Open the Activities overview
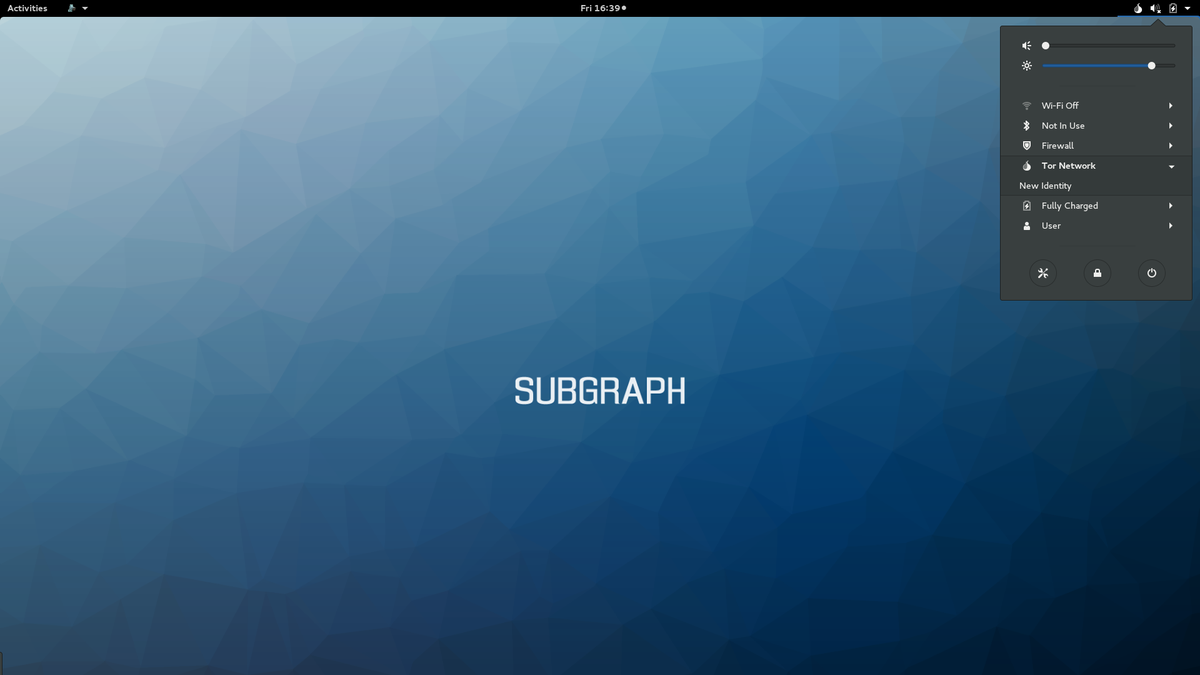The height and width of the screenshot is (675, 1200). coord(27,8)
